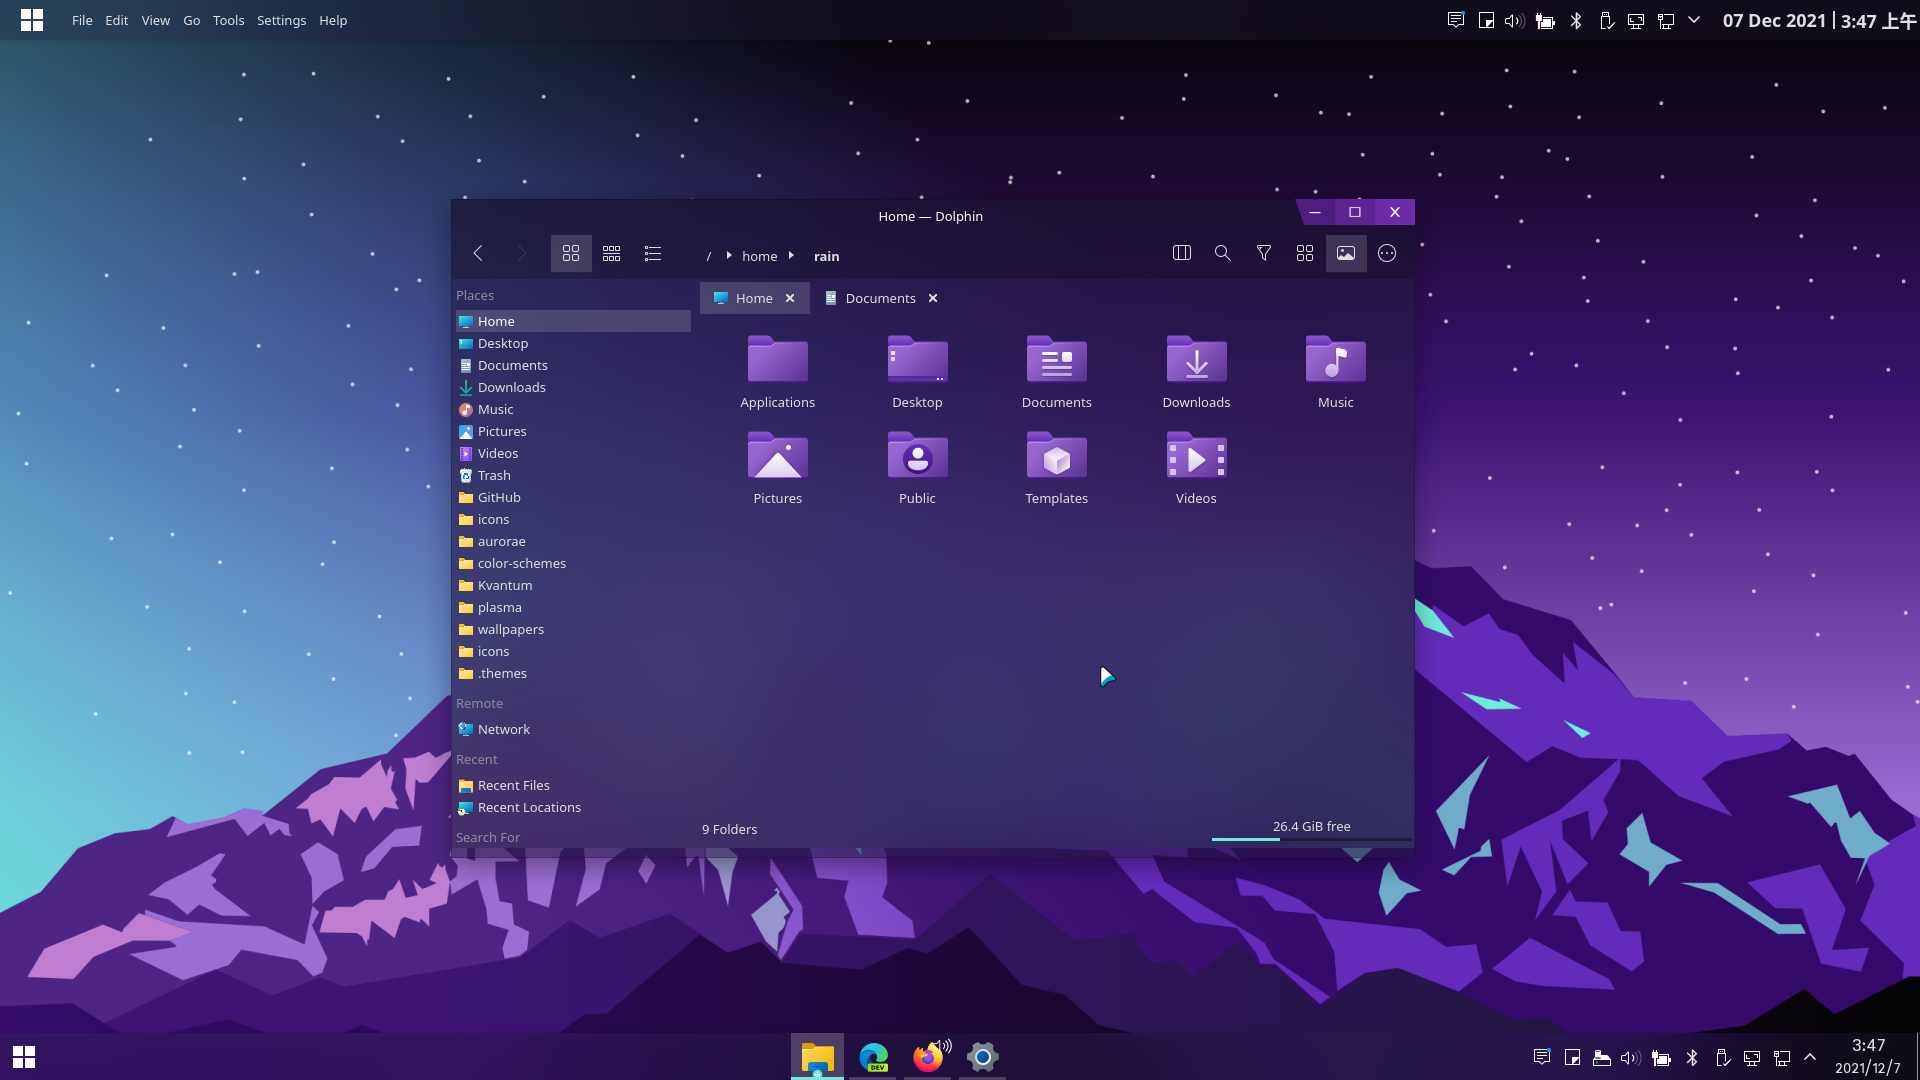Expand arrow before rain in breadcrumb

click(x=791, y=256)
